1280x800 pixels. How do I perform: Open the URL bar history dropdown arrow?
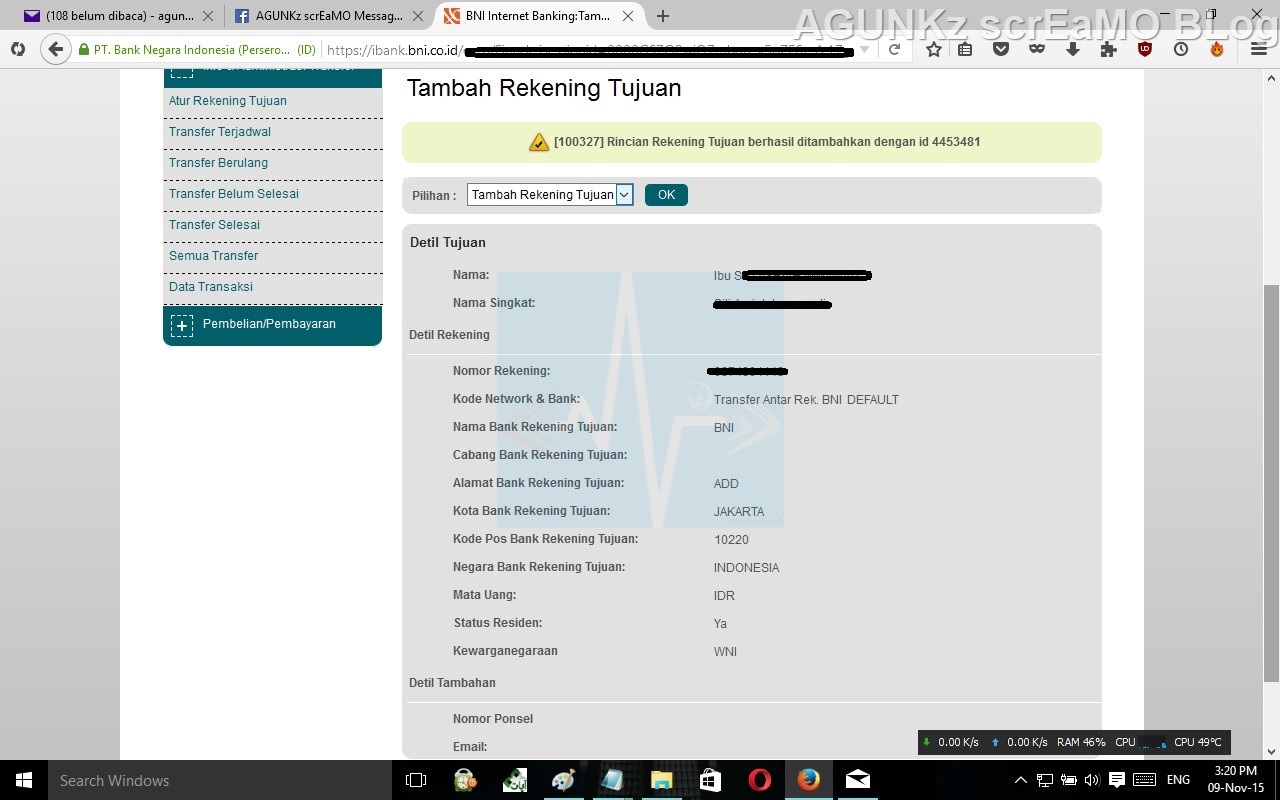866,50
